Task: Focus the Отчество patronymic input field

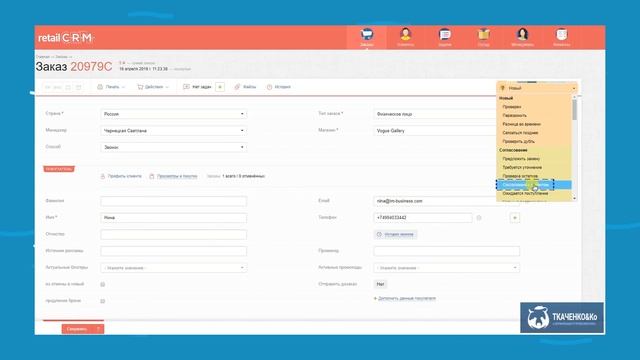Action: click(x=173, y=234)
